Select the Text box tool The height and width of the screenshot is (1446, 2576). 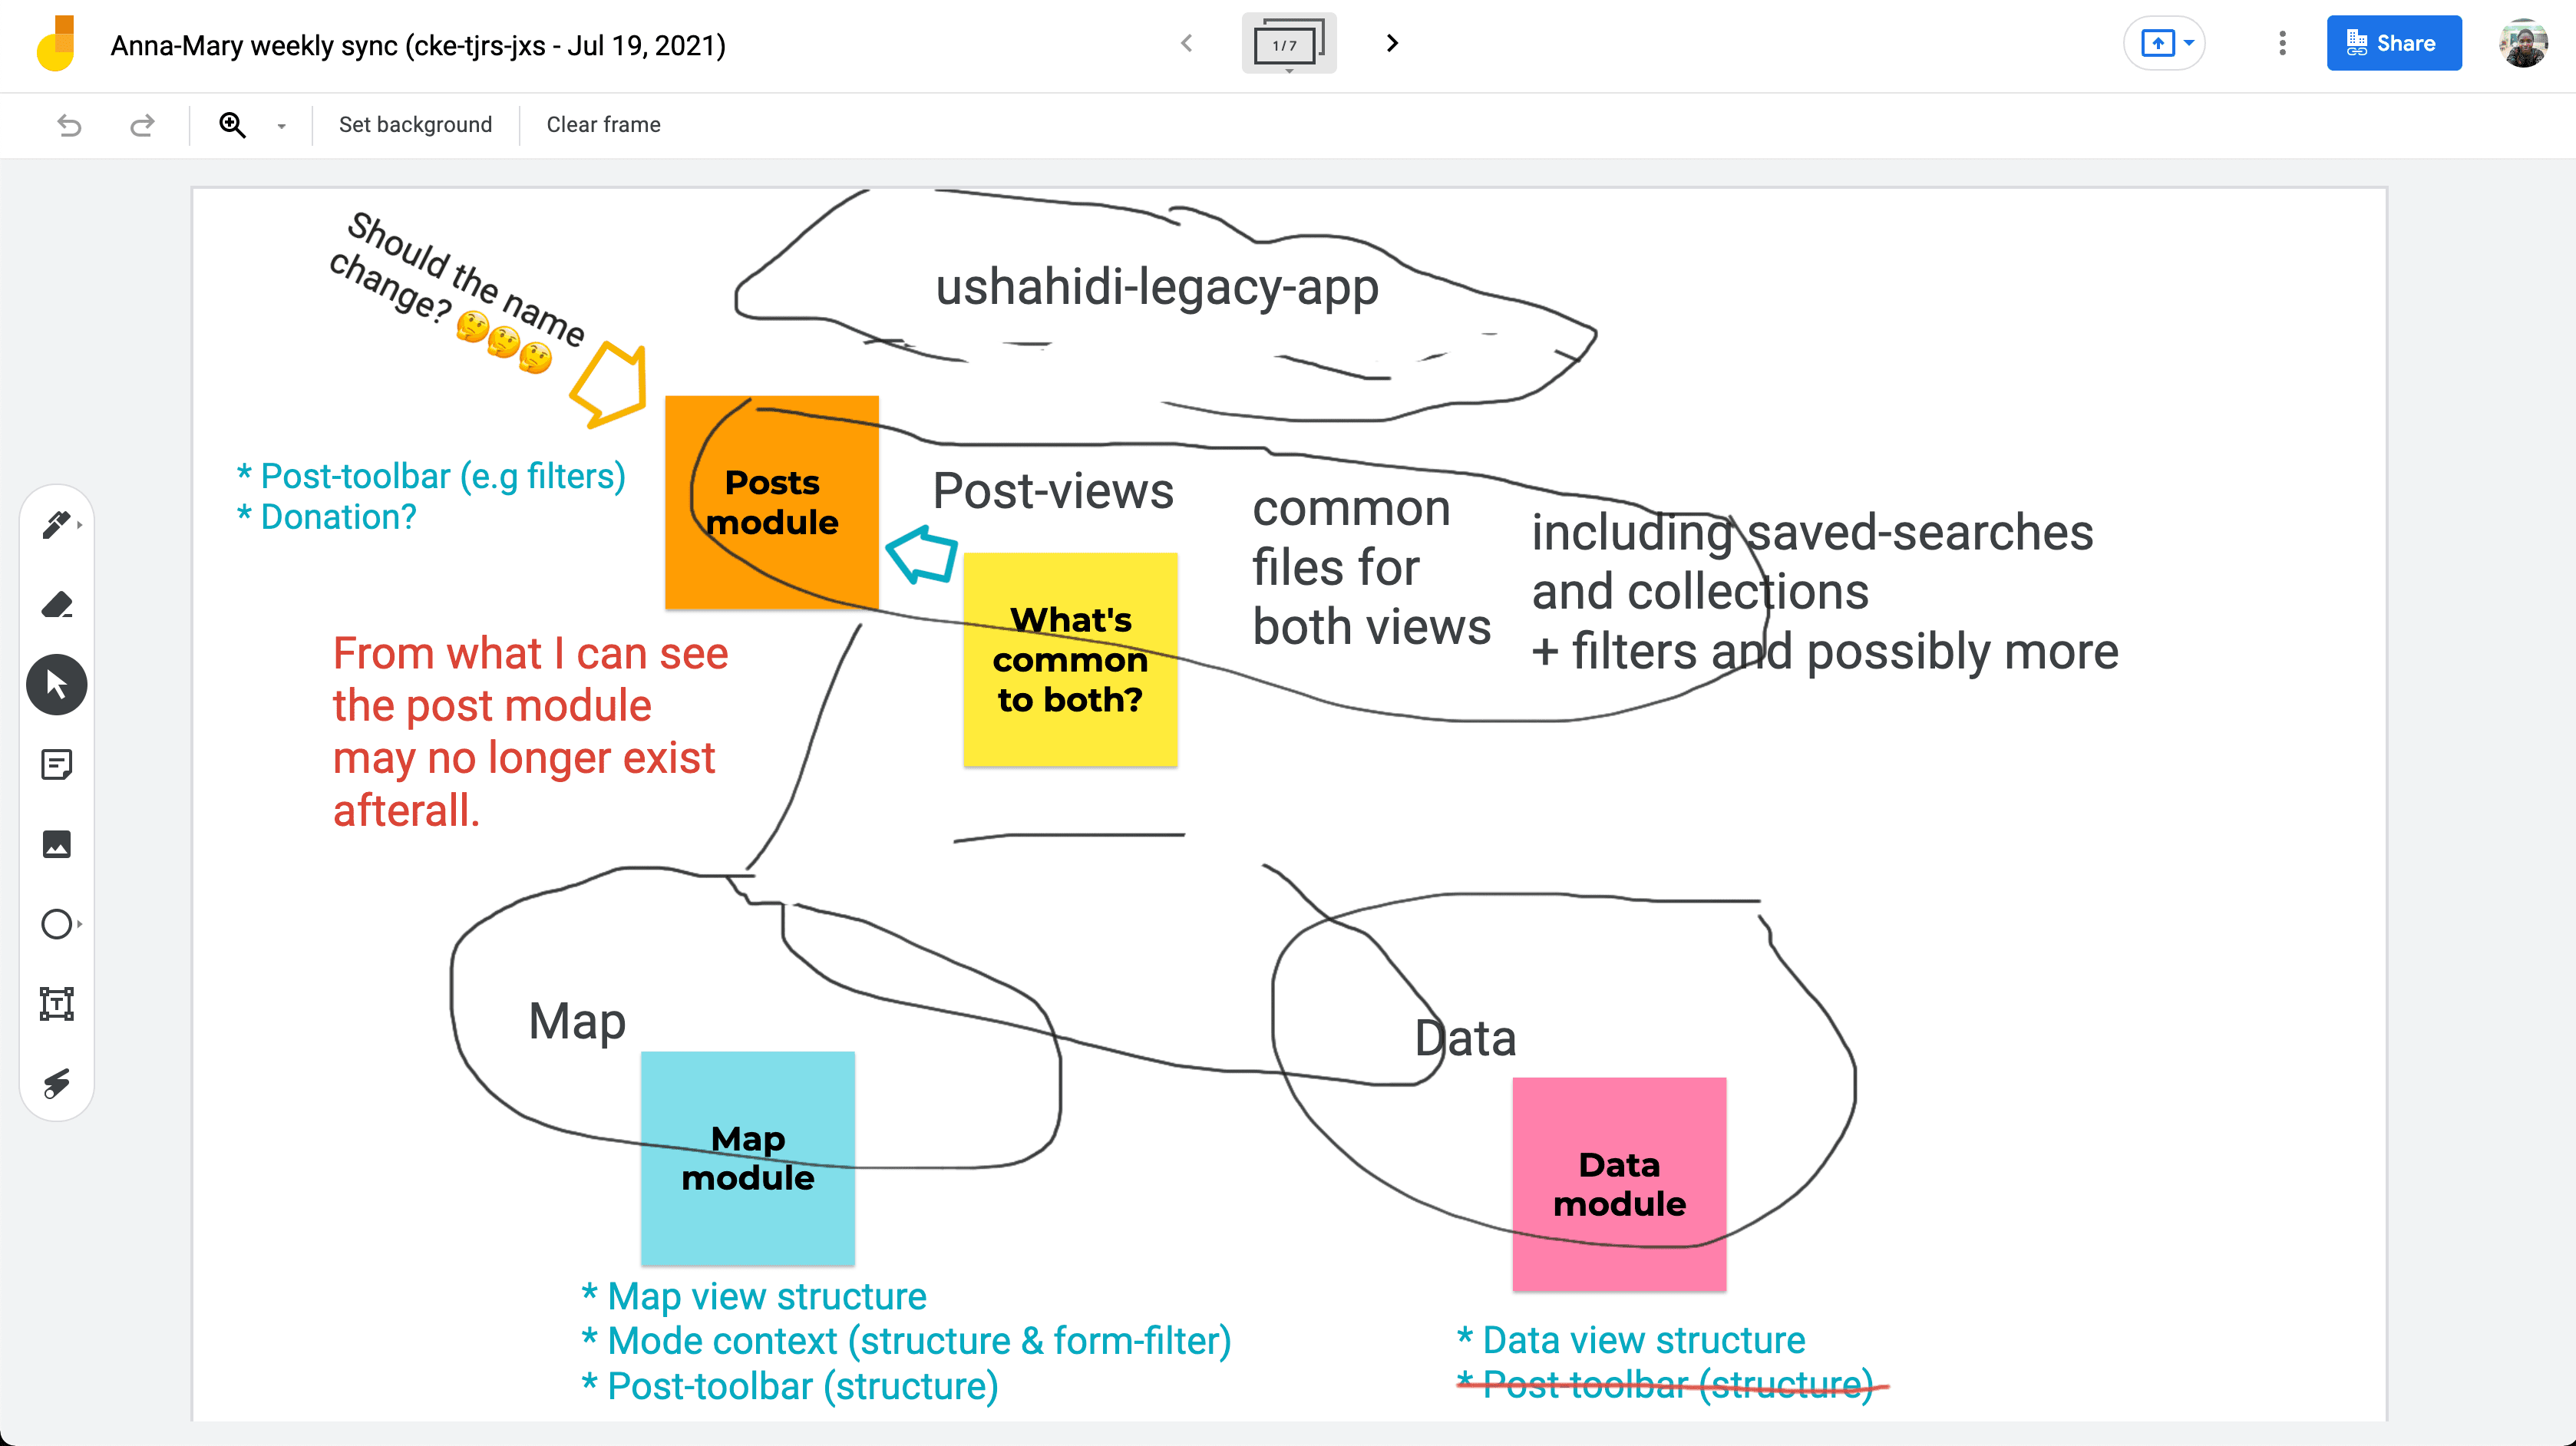[56, 1003]
